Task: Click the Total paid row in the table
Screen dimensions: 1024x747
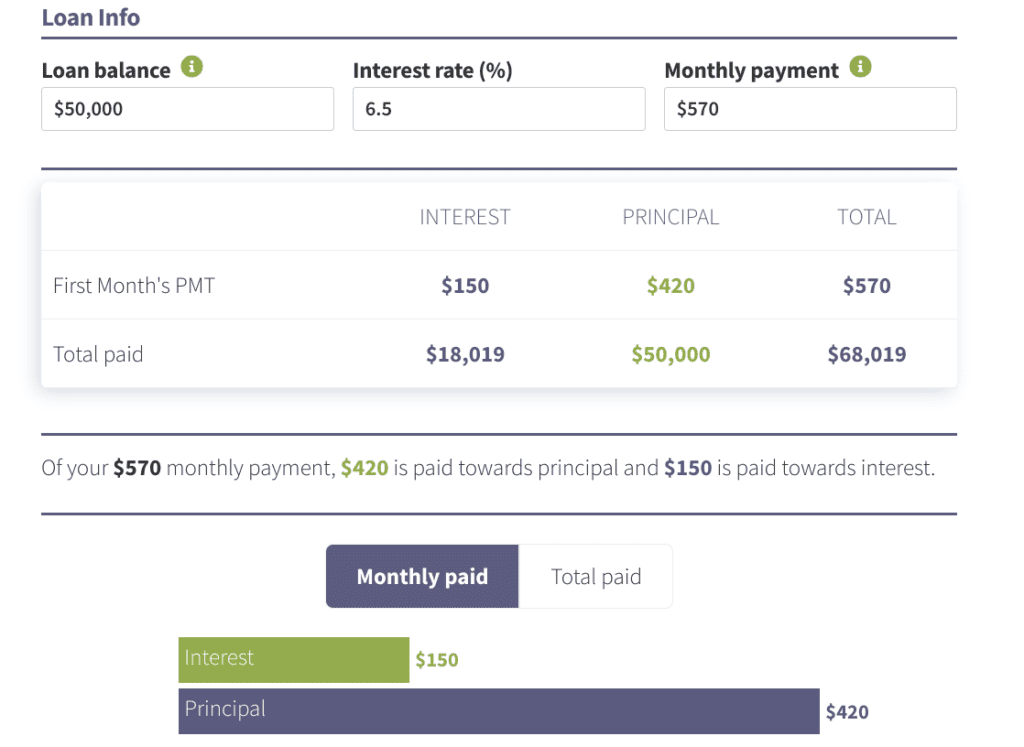Action: (98, 353)
